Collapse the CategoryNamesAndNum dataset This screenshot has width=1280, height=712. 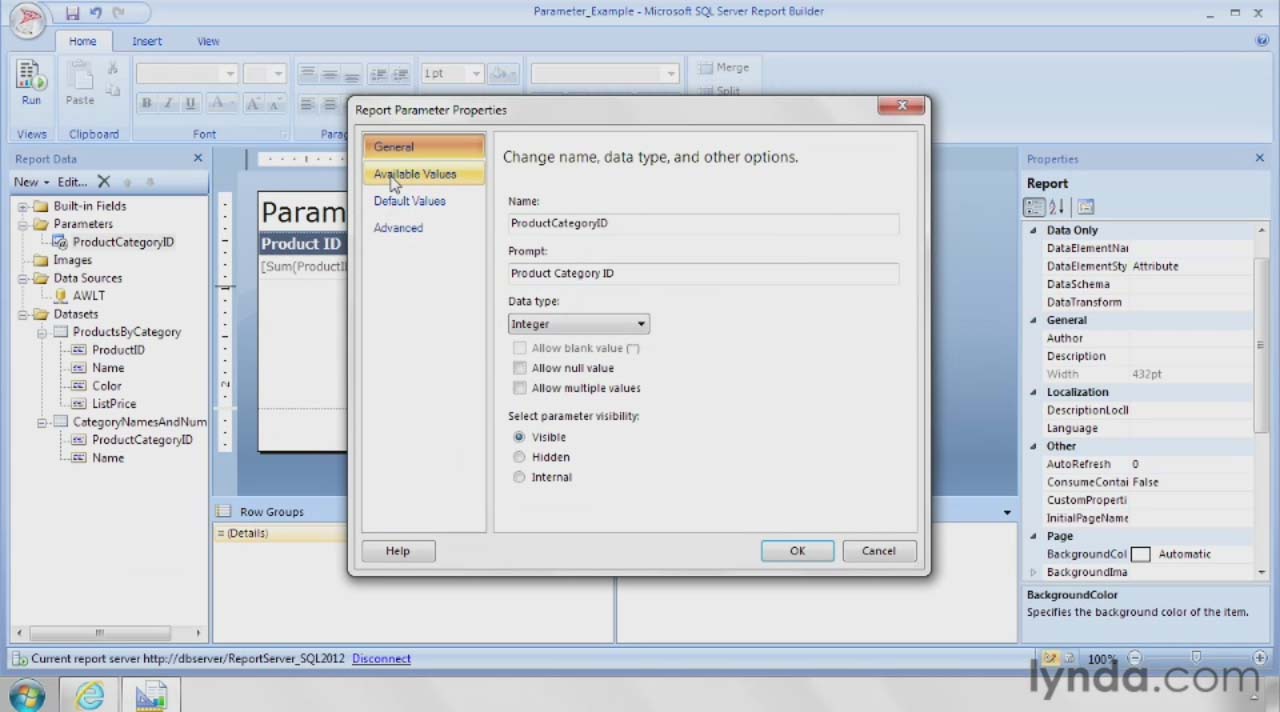click(x=43, y=422)
